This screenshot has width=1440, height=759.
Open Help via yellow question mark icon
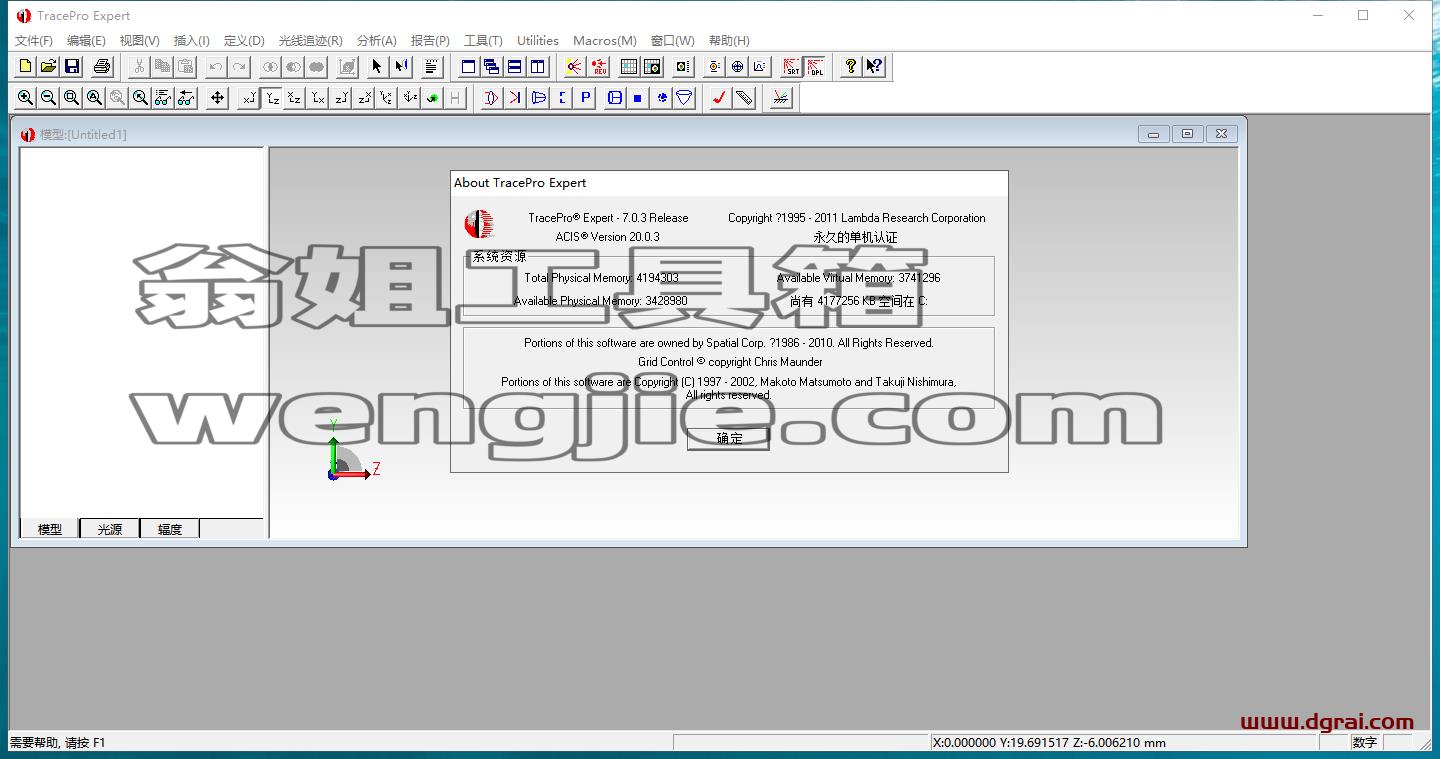coord(850,67)
